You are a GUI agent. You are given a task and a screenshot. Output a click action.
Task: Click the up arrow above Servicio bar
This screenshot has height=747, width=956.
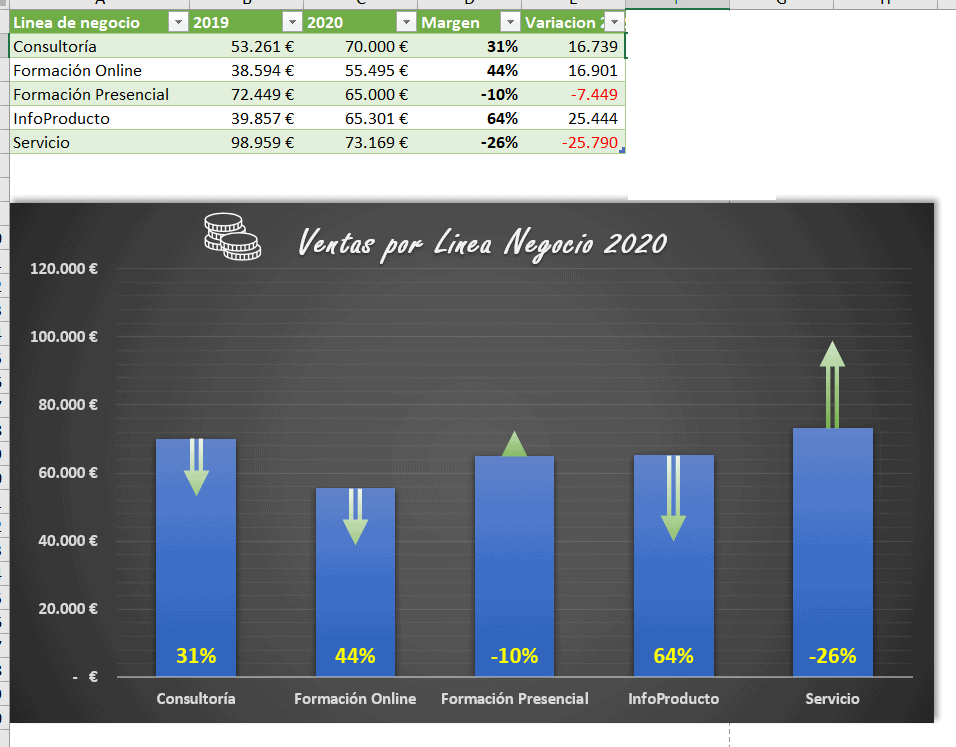832,385
